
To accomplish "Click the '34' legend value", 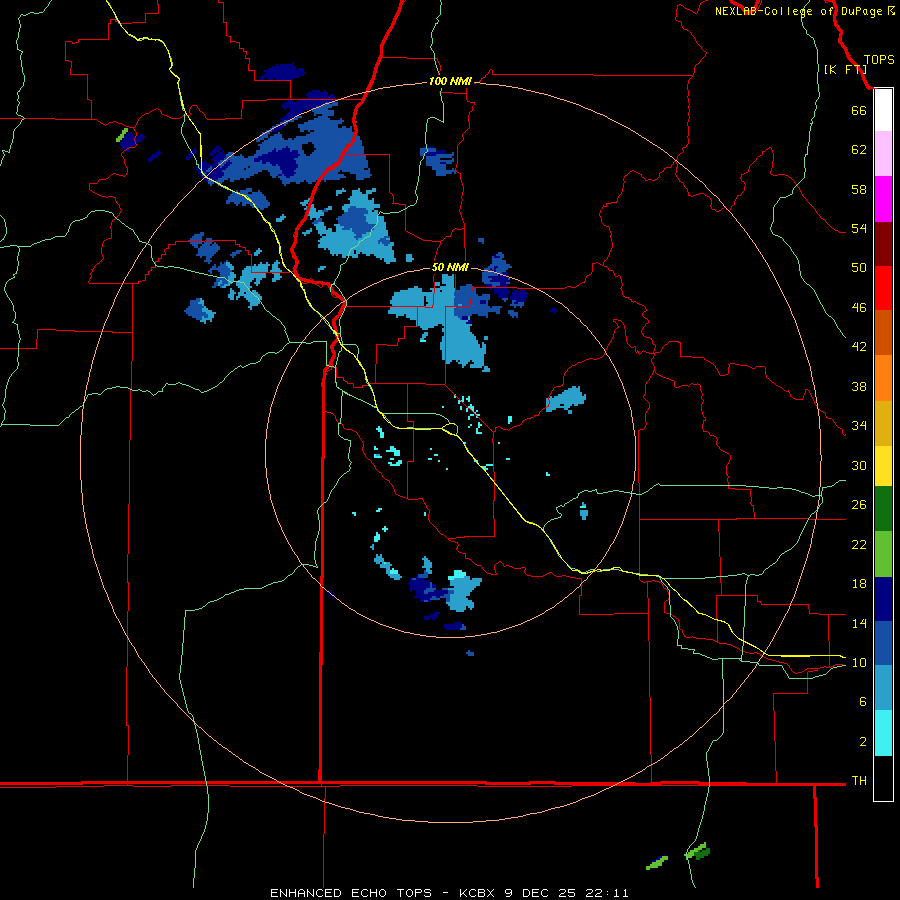I will coord(859,425).
